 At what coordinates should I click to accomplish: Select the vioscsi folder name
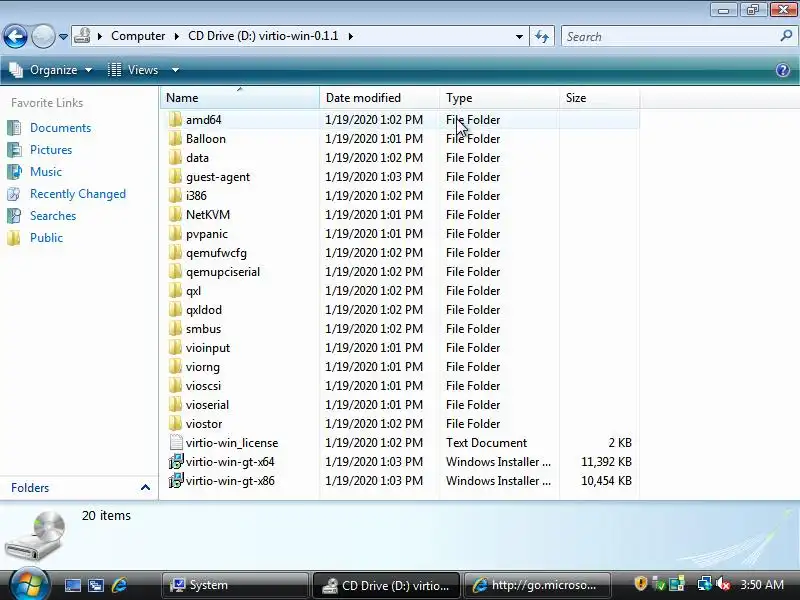click(x=203, y=386)
